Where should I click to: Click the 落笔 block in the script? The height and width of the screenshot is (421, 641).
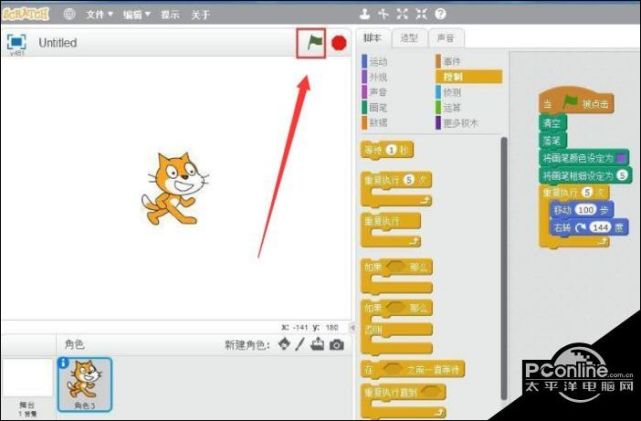tap(552, 141)
